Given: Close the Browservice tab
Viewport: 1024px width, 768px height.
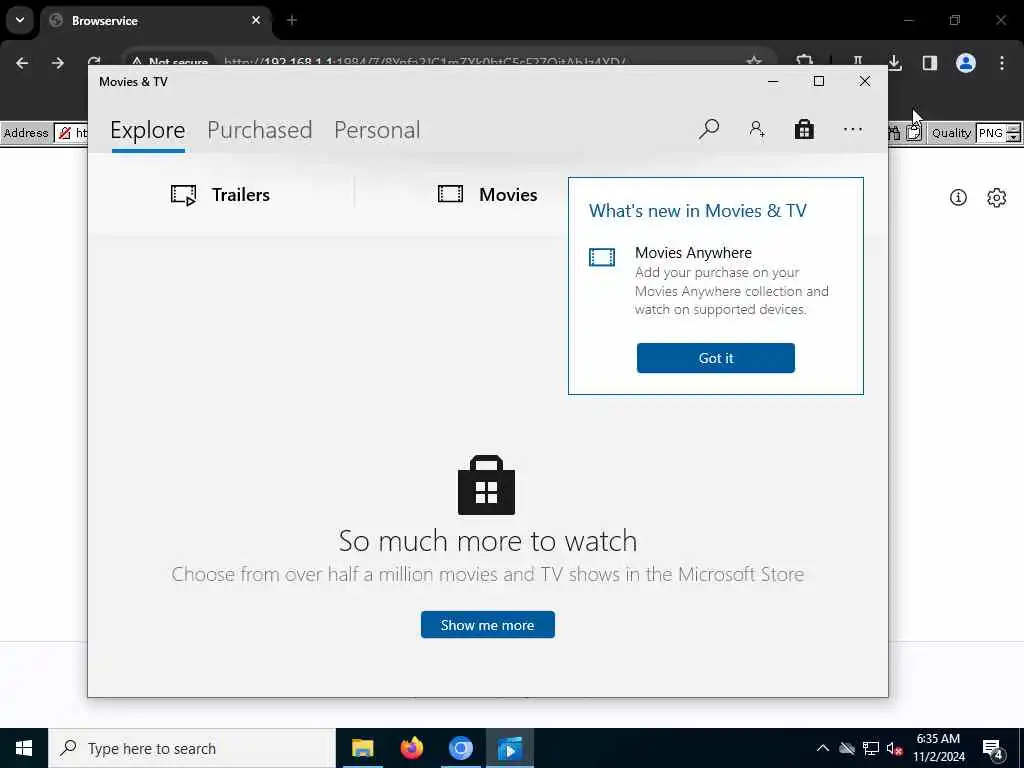Looking at the screenshot, I should coord(256,20).
